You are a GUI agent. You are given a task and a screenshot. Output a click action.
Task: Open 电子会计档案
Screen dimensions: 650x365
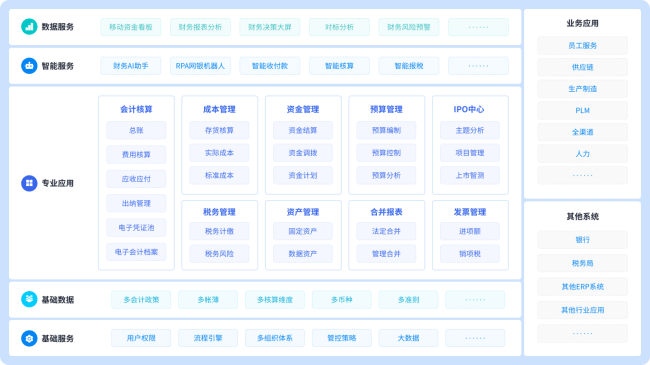[x=136, y=252]
